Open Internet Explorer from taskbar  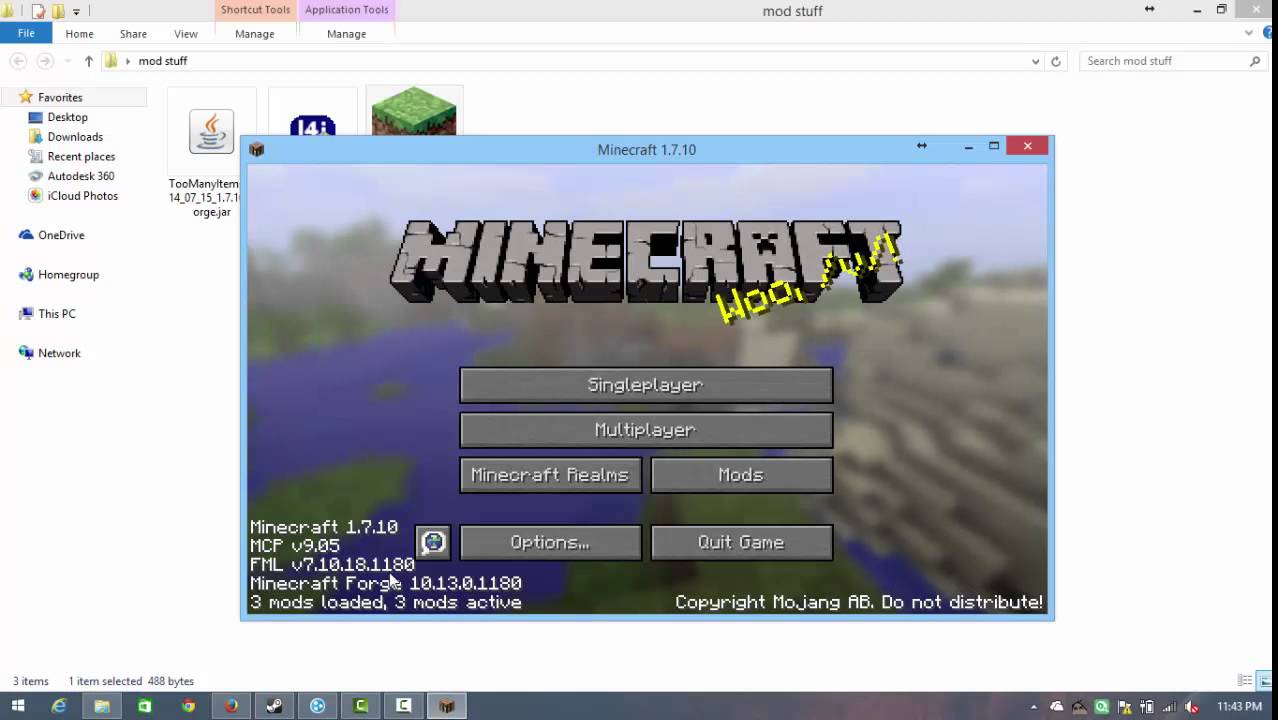click(59, 706)
